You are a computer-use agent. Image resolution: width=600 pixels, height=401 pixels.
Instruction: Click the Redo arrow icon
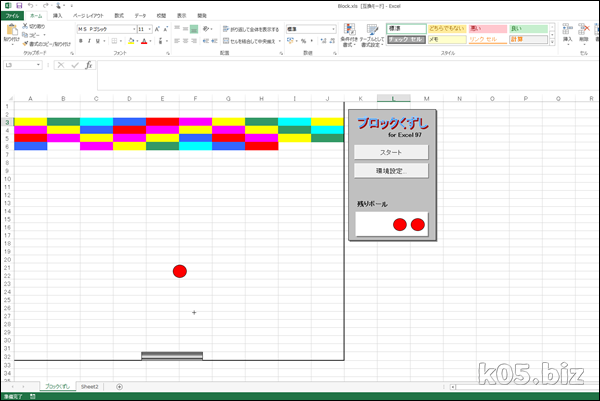click(x=46, y=6)
